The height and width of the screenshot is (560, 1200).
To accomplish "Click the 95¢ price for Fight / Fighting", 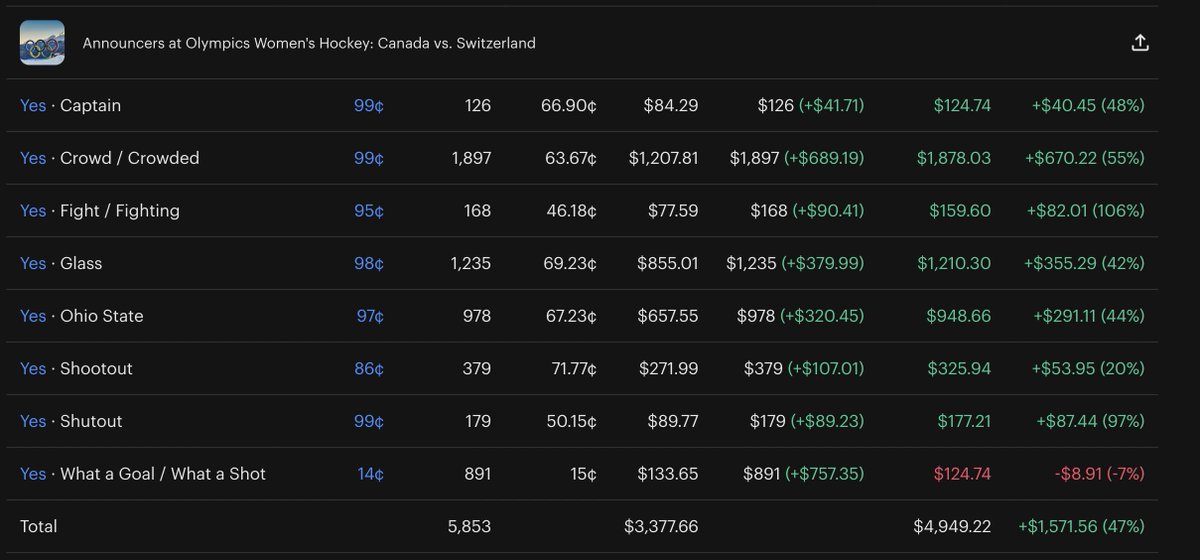I will pos(368,210).
